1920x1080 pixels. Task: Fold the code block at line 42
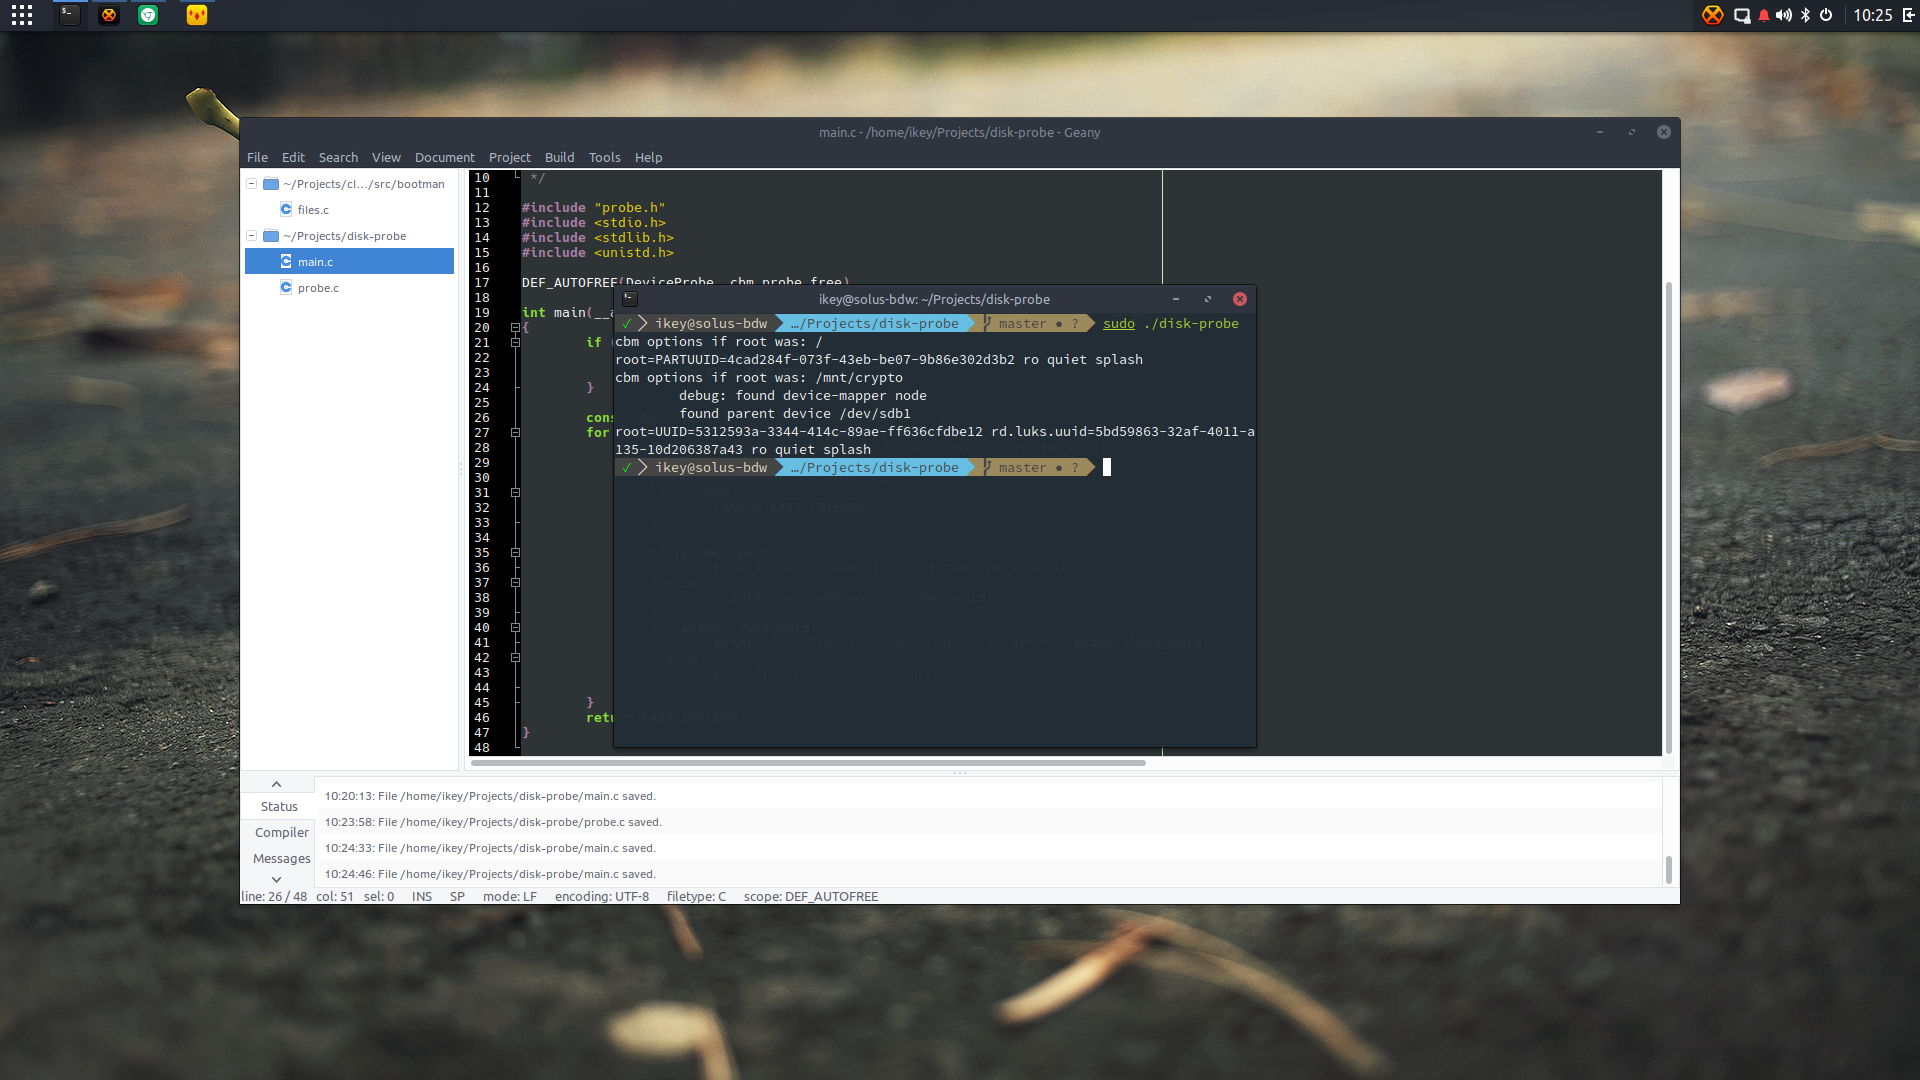515,658
